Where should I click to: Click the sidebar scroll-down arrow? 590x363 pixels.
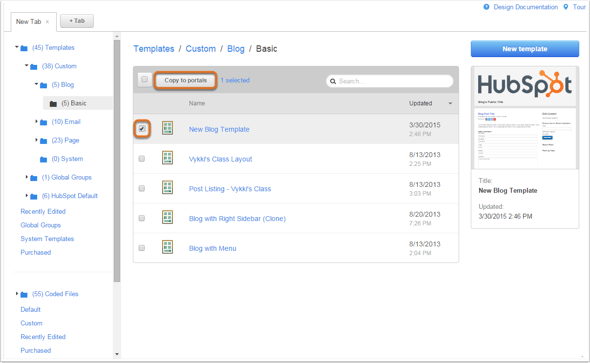(x=117, y=354)
